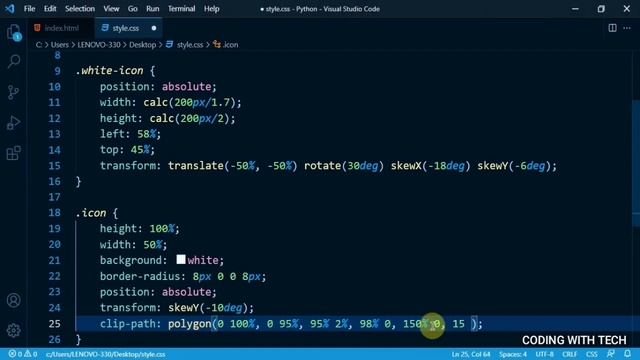Click the style.css file path in status bar
Viewport: 640px width, 360px height.
pyautogui.click(x=105, y=354)
